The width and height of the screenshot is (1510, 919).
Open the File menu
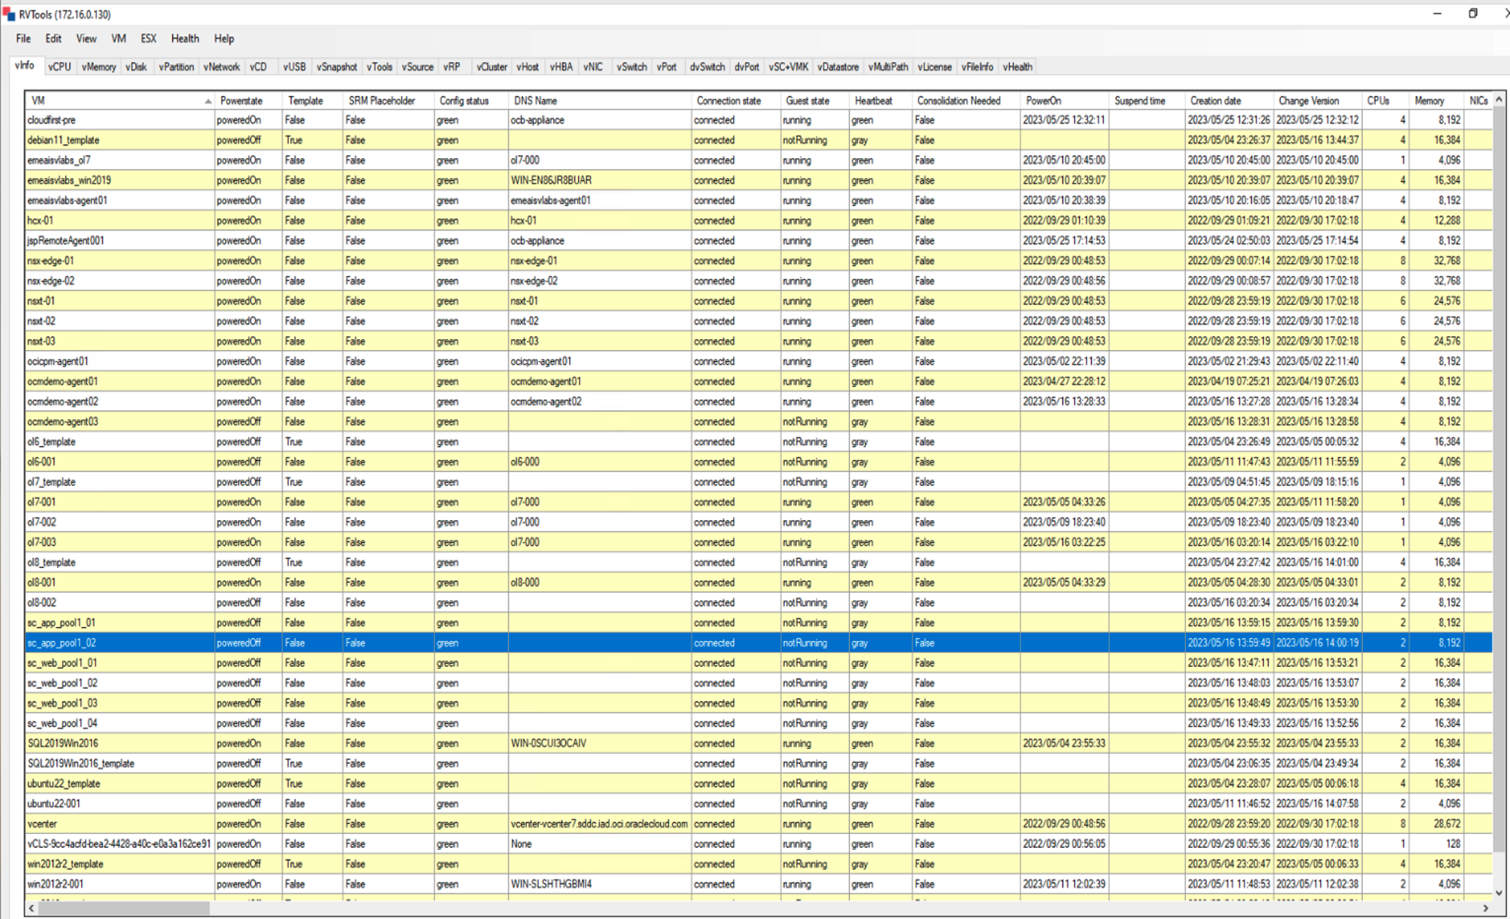click(22, 39)
